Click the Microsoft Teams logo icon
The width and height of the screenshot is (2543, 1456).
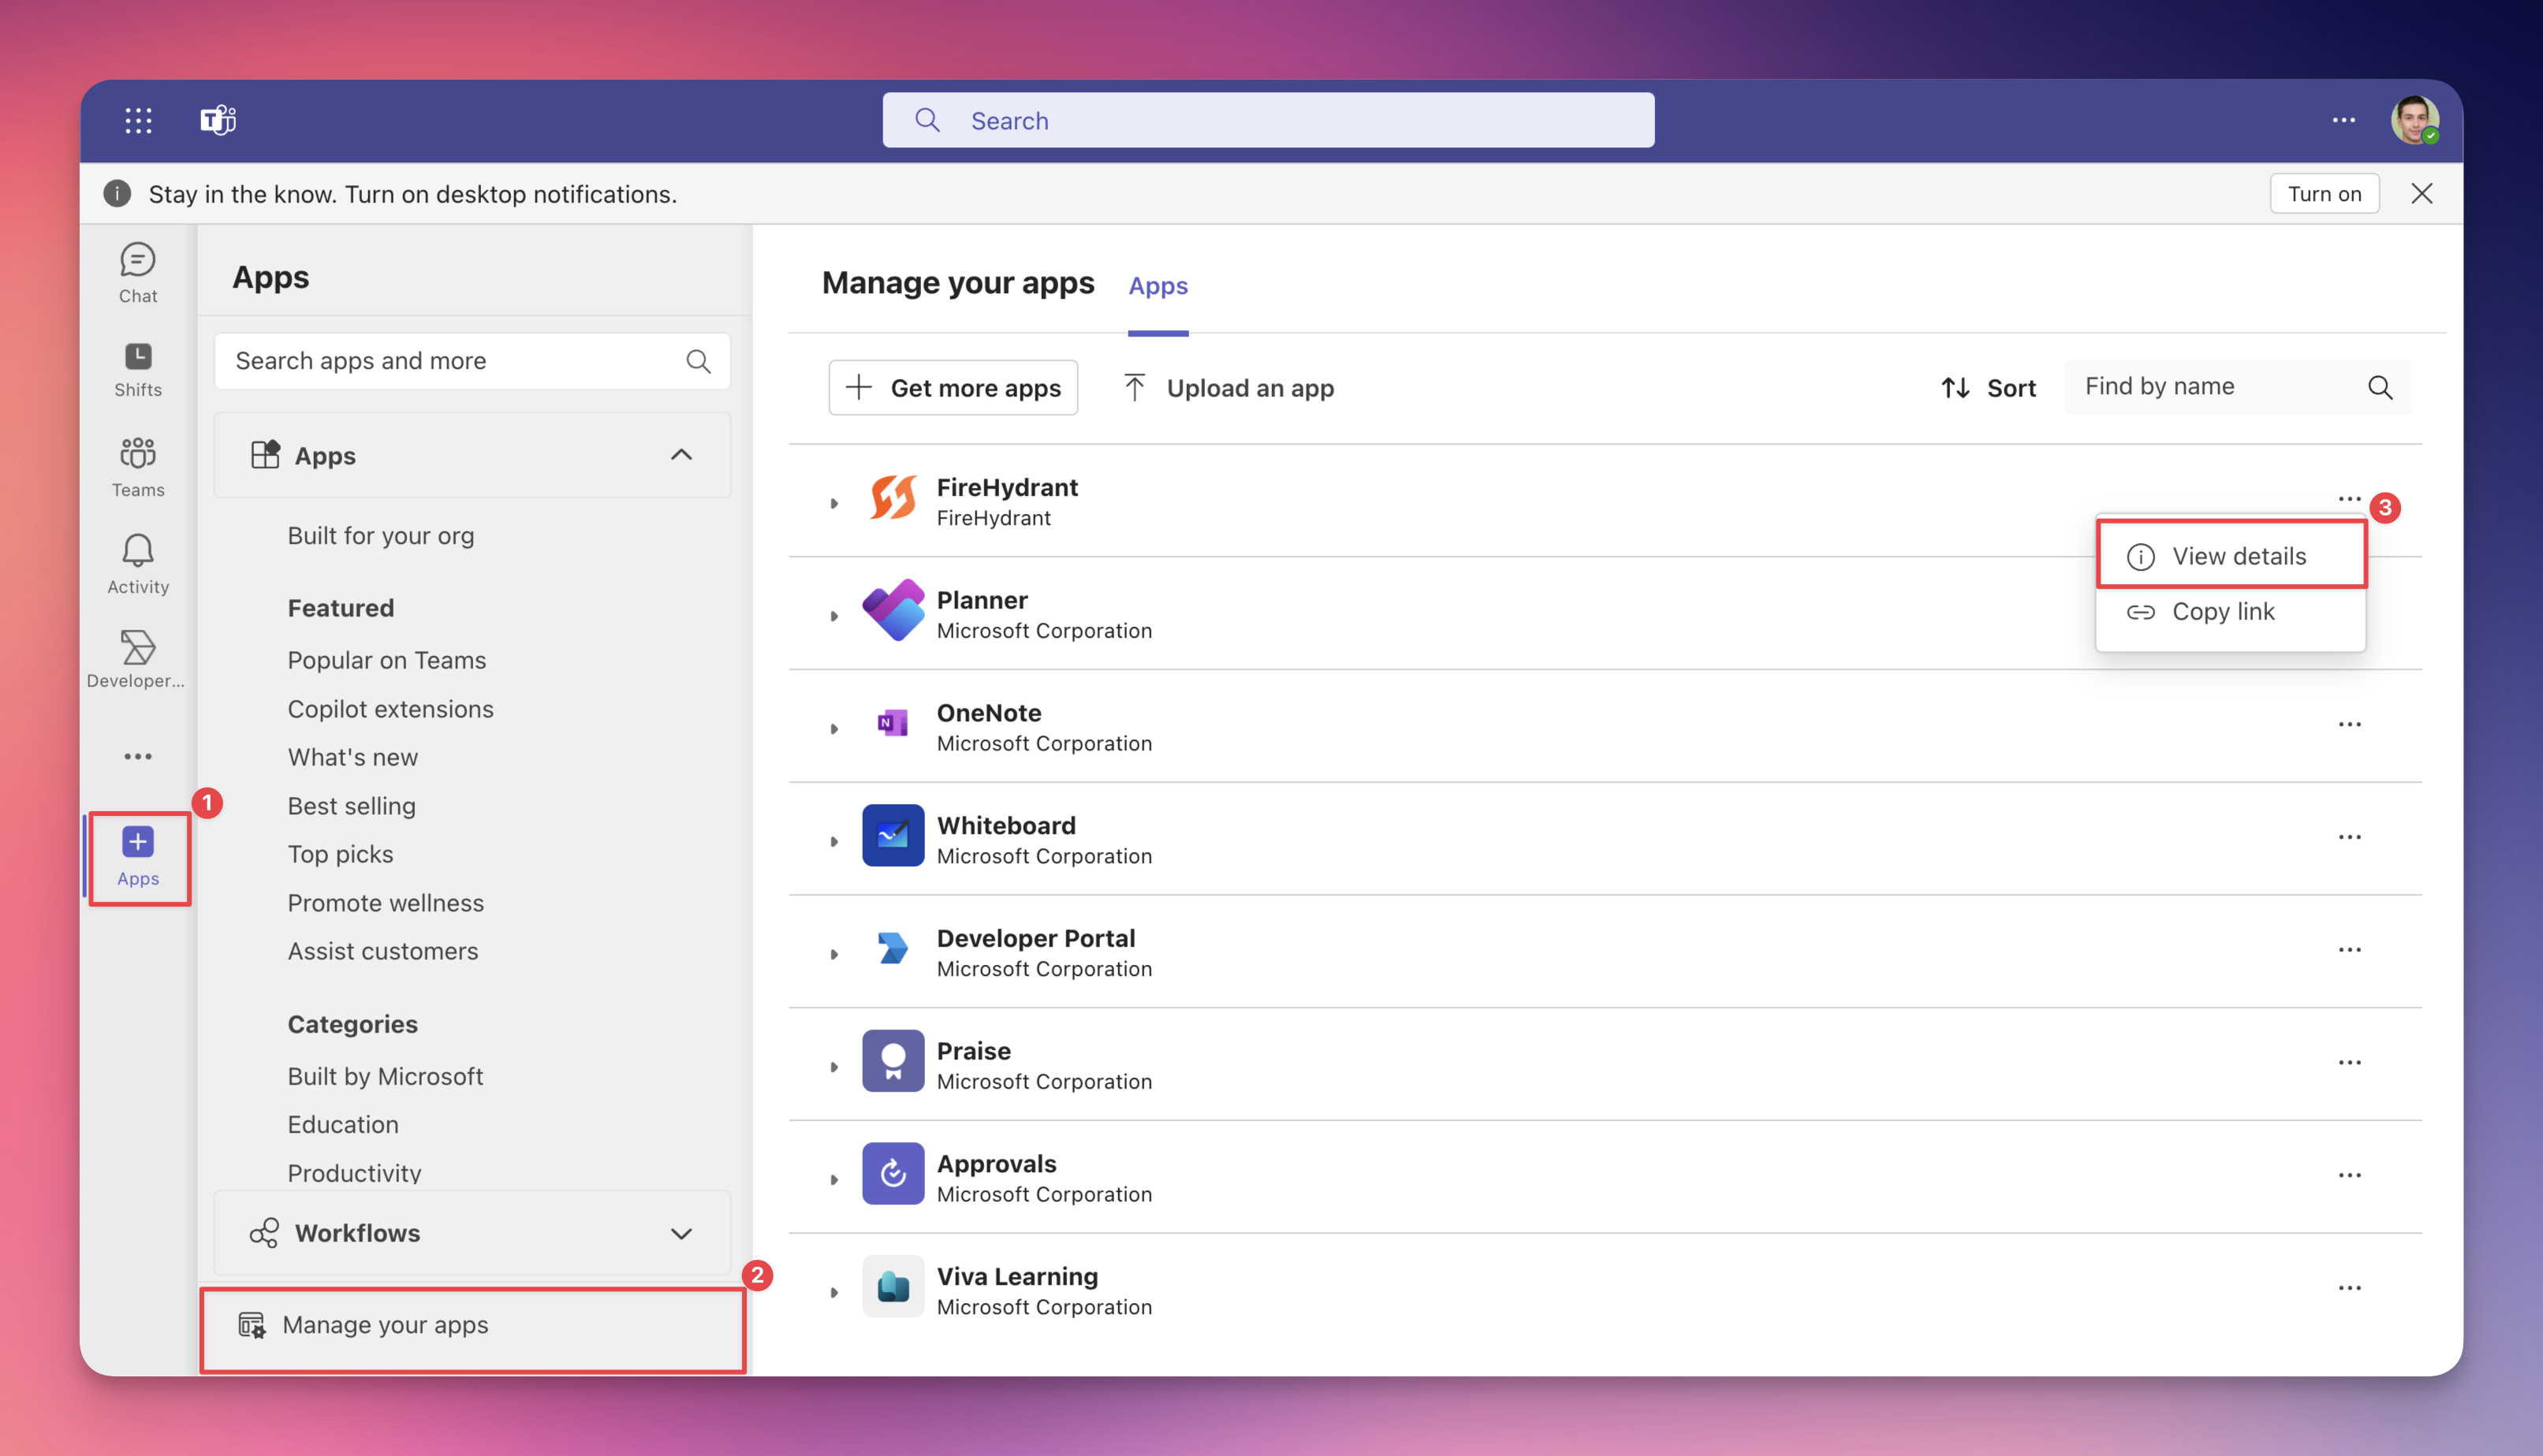[218, 120]
